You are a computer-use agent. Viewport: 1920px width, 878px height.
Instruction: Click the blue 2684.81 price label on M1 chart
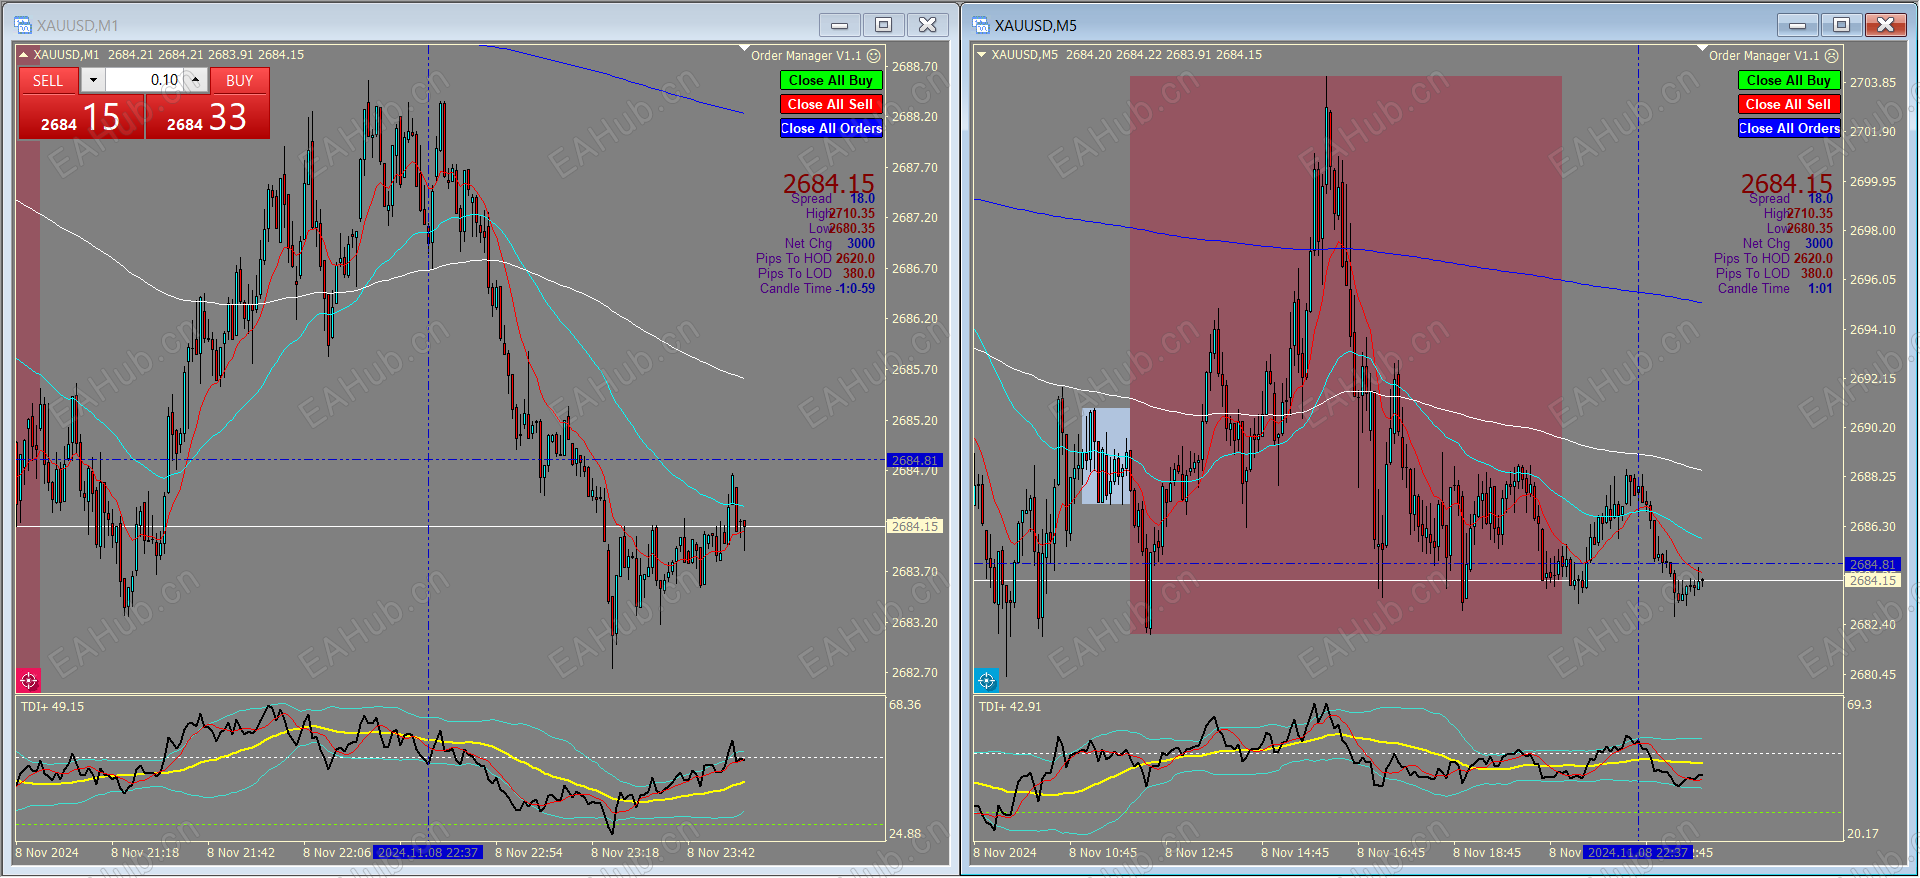(x=915, y=461)
